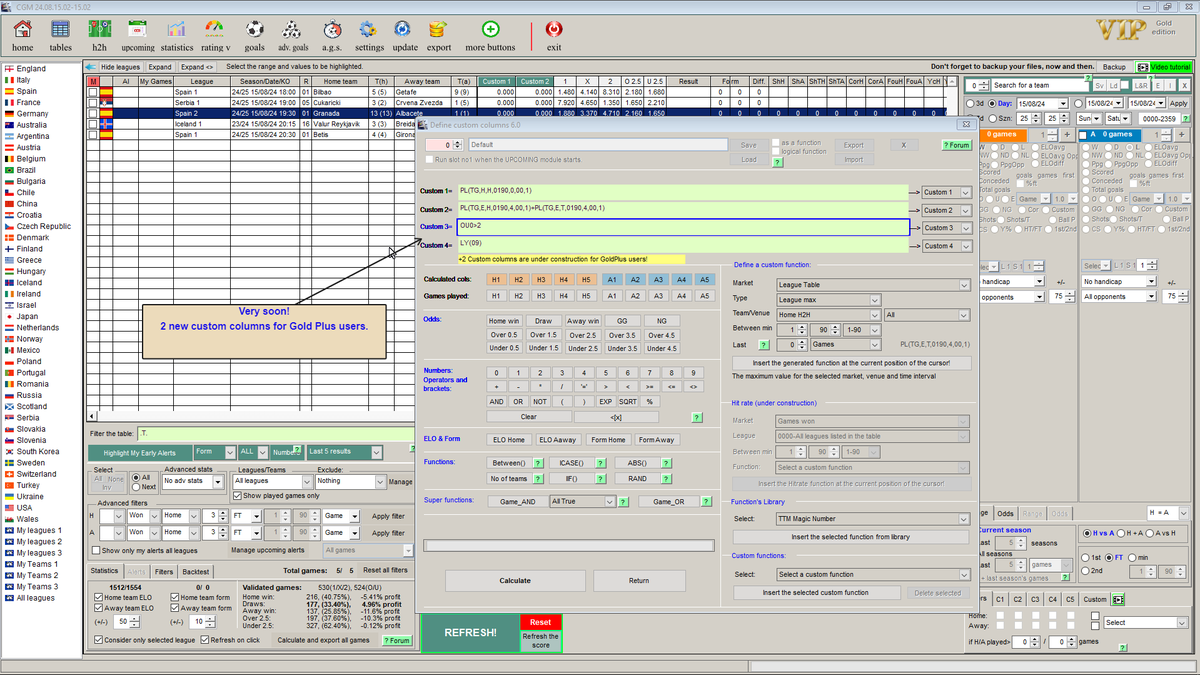Click the 'Over 2.5' odds button
The width and height of the screenshot is (1200, 675).
tap(582, 335)
